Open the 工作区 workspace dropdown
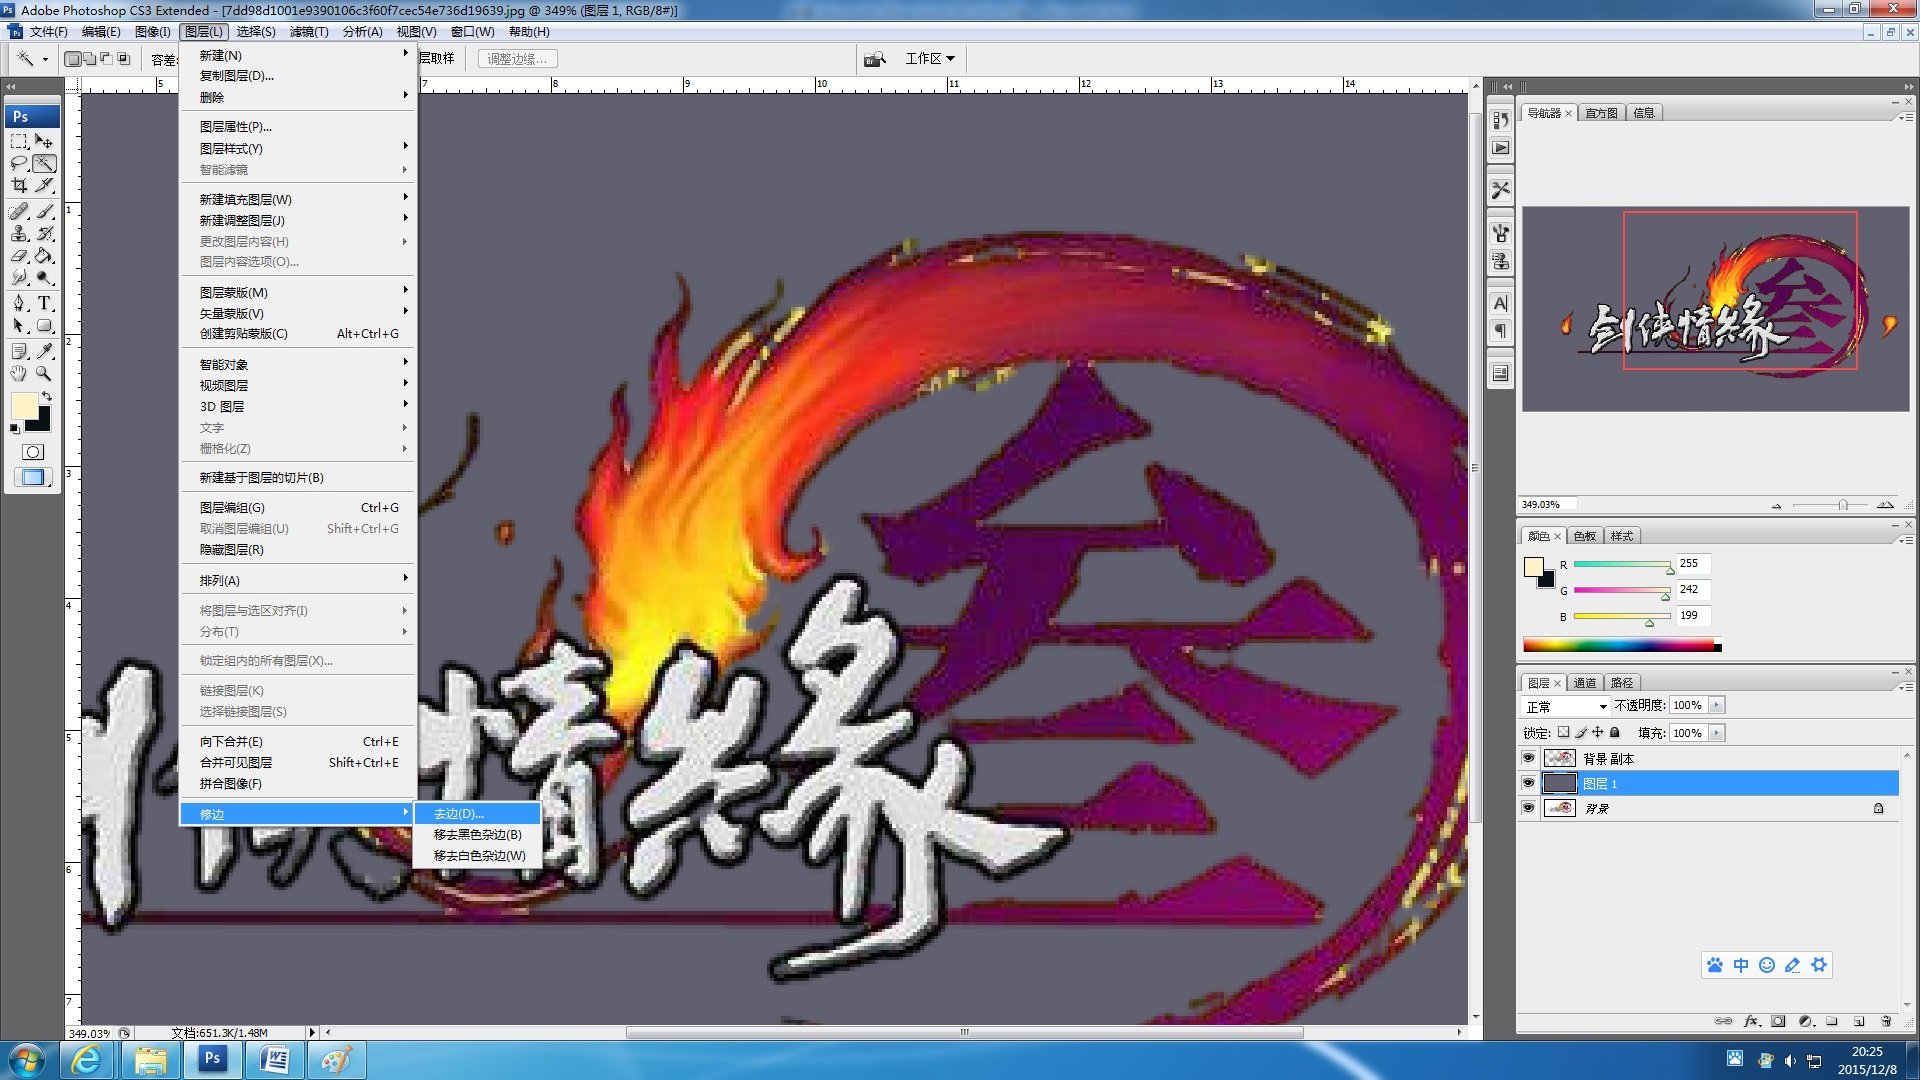This screenshot has width=1920, height=1080. click(929, 59)
